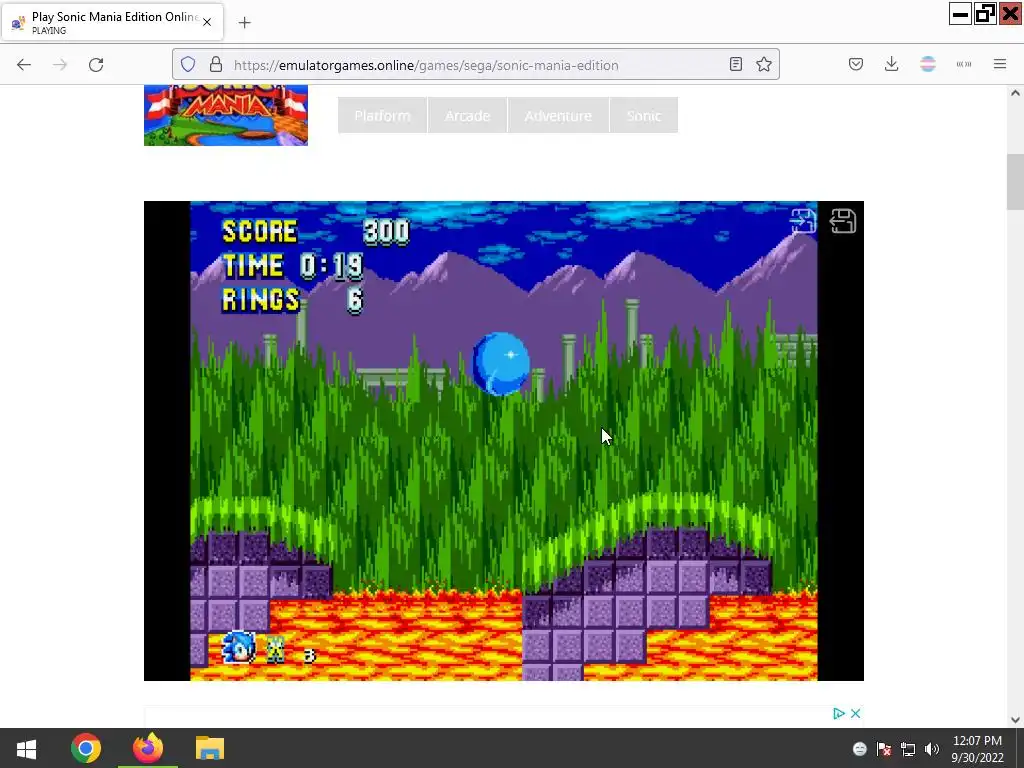Click the striped circular extension icon
This screenshot has height=768, width=1024.
click(x=928, y=64)
